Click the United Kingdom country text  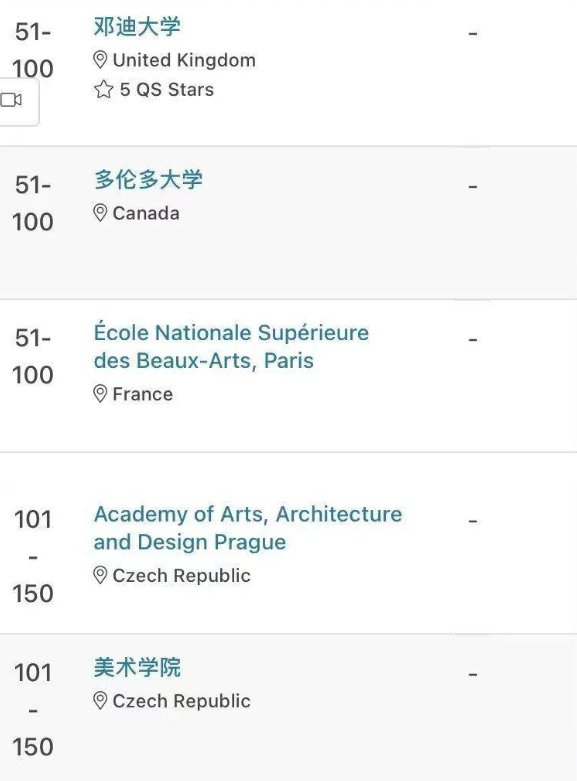point(184,60)
